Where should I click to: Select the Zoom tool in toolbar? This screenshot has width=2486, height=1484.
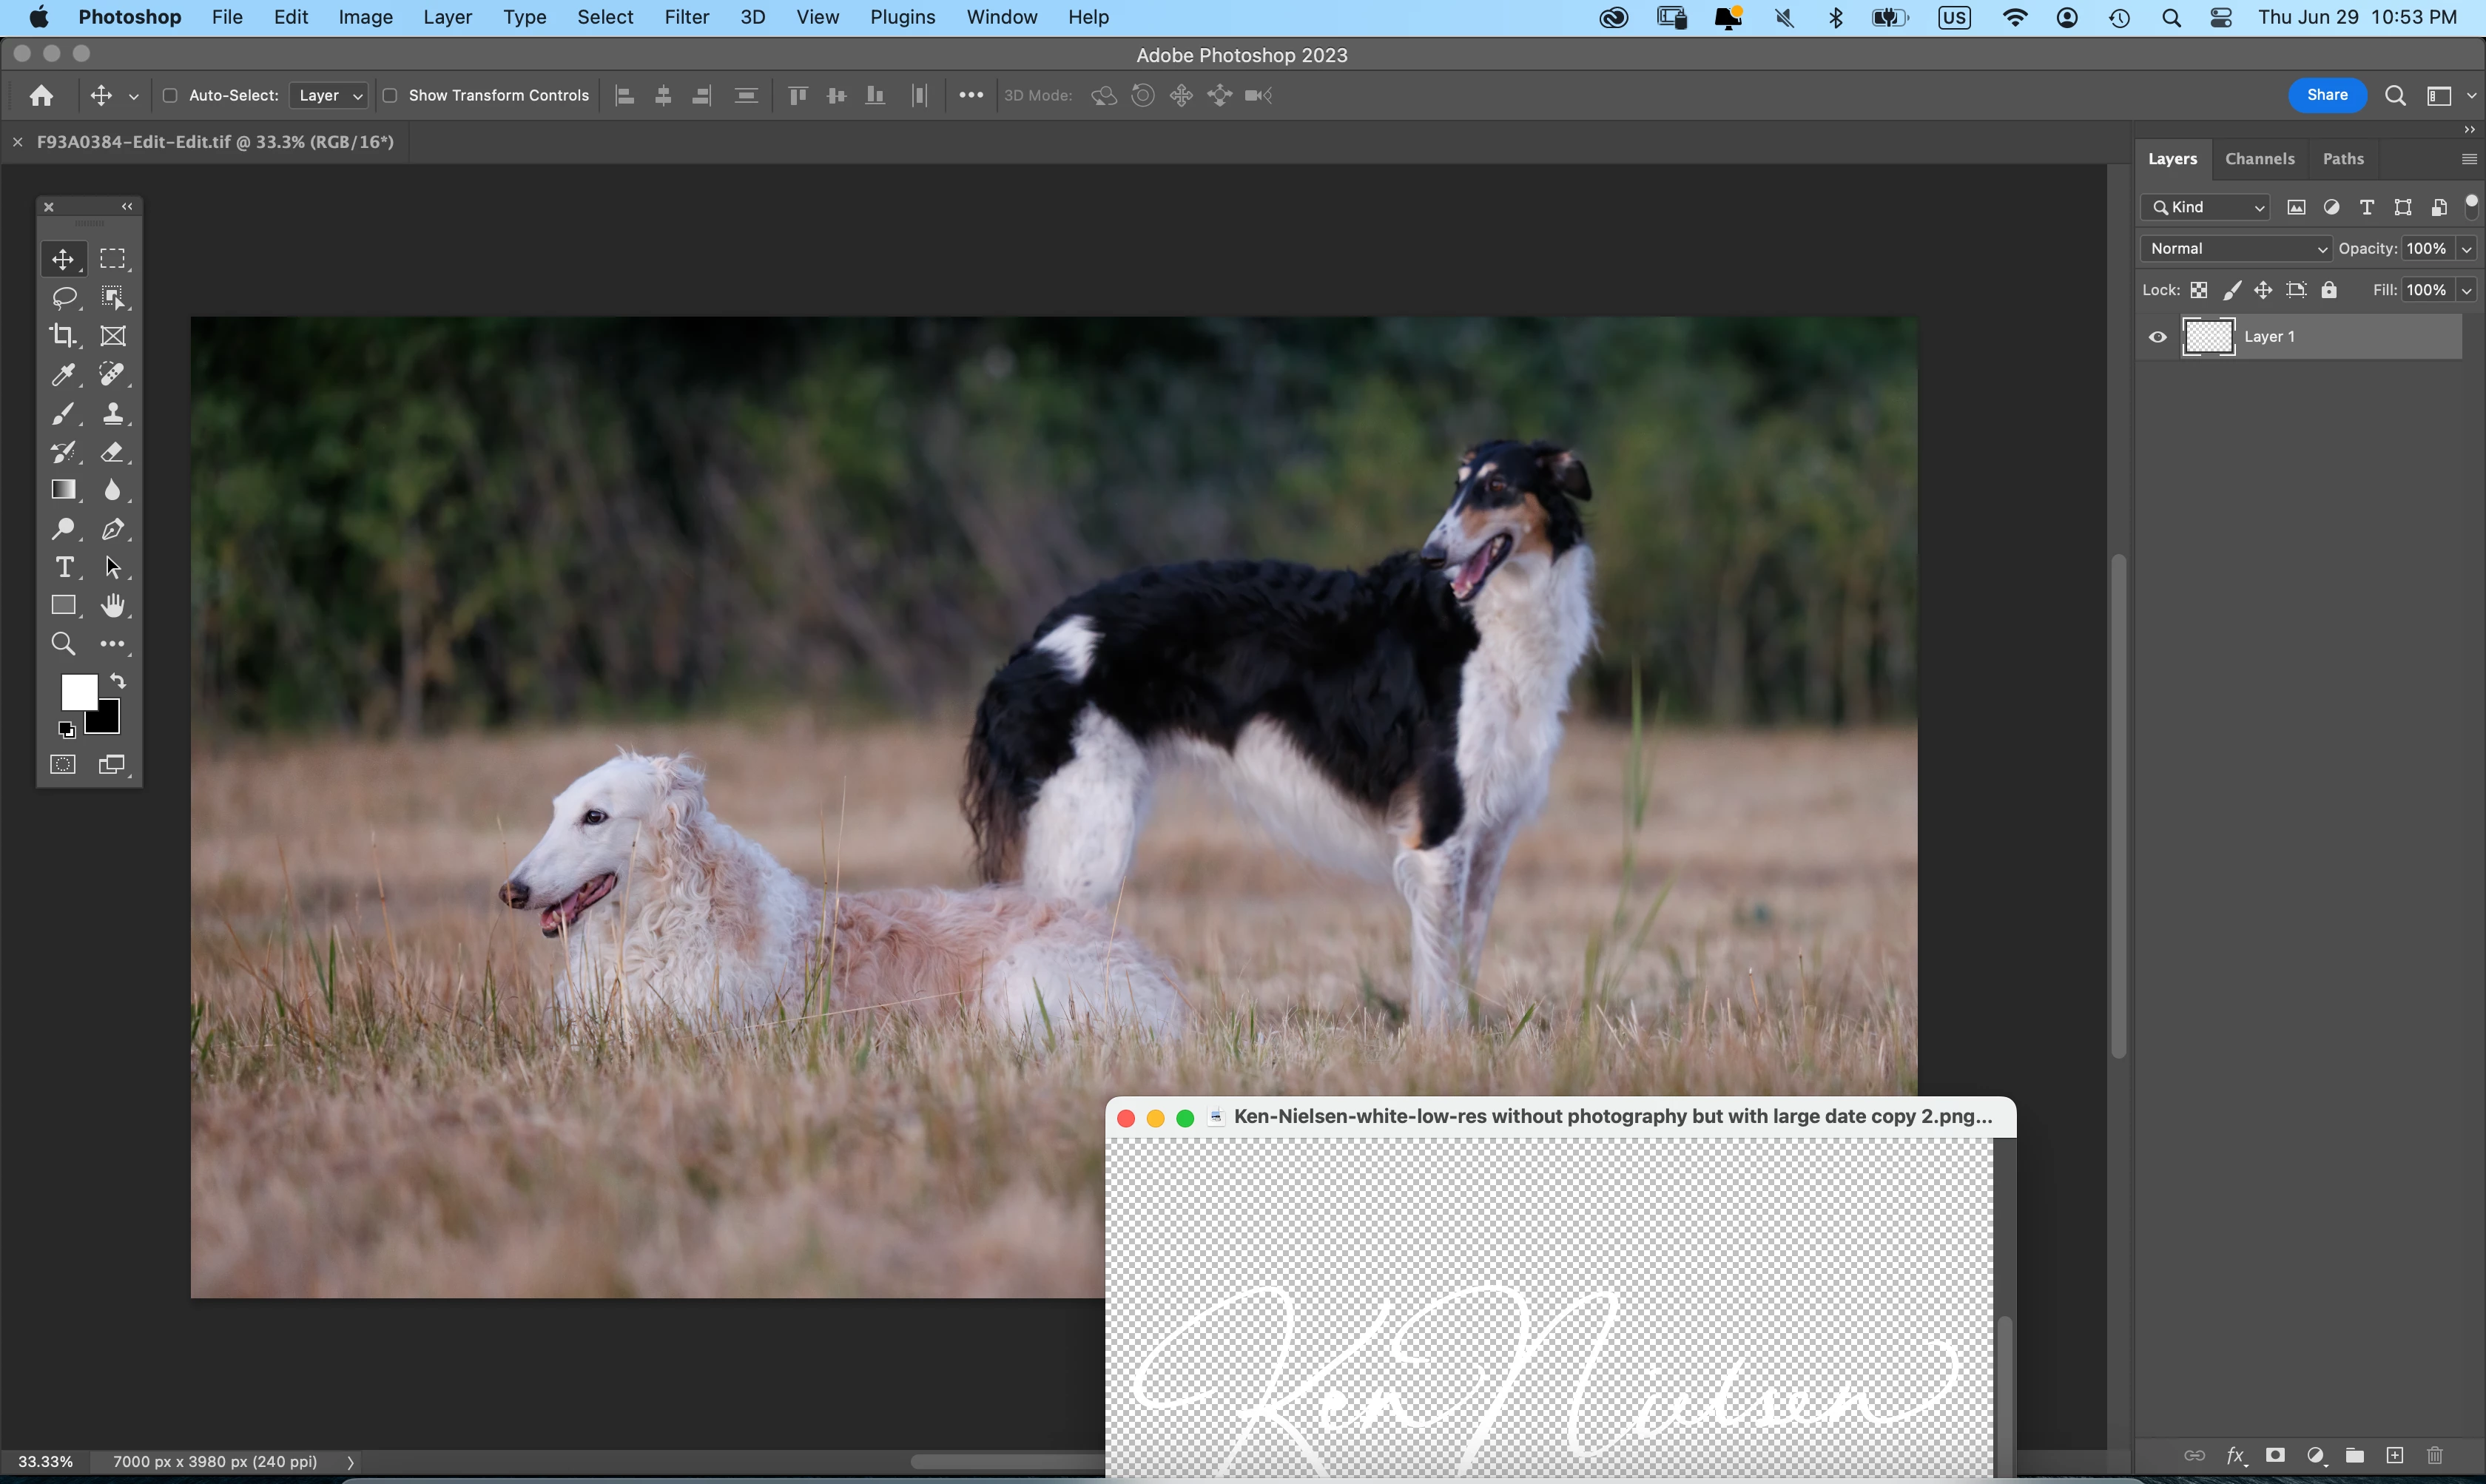(x=63, y=644)
